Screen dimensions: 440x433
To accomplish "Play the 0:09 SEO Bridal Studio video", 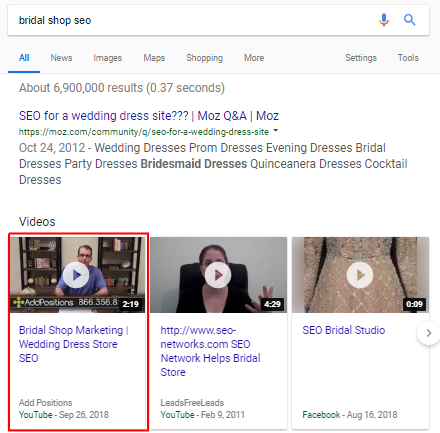I will [x=360, y=275].
